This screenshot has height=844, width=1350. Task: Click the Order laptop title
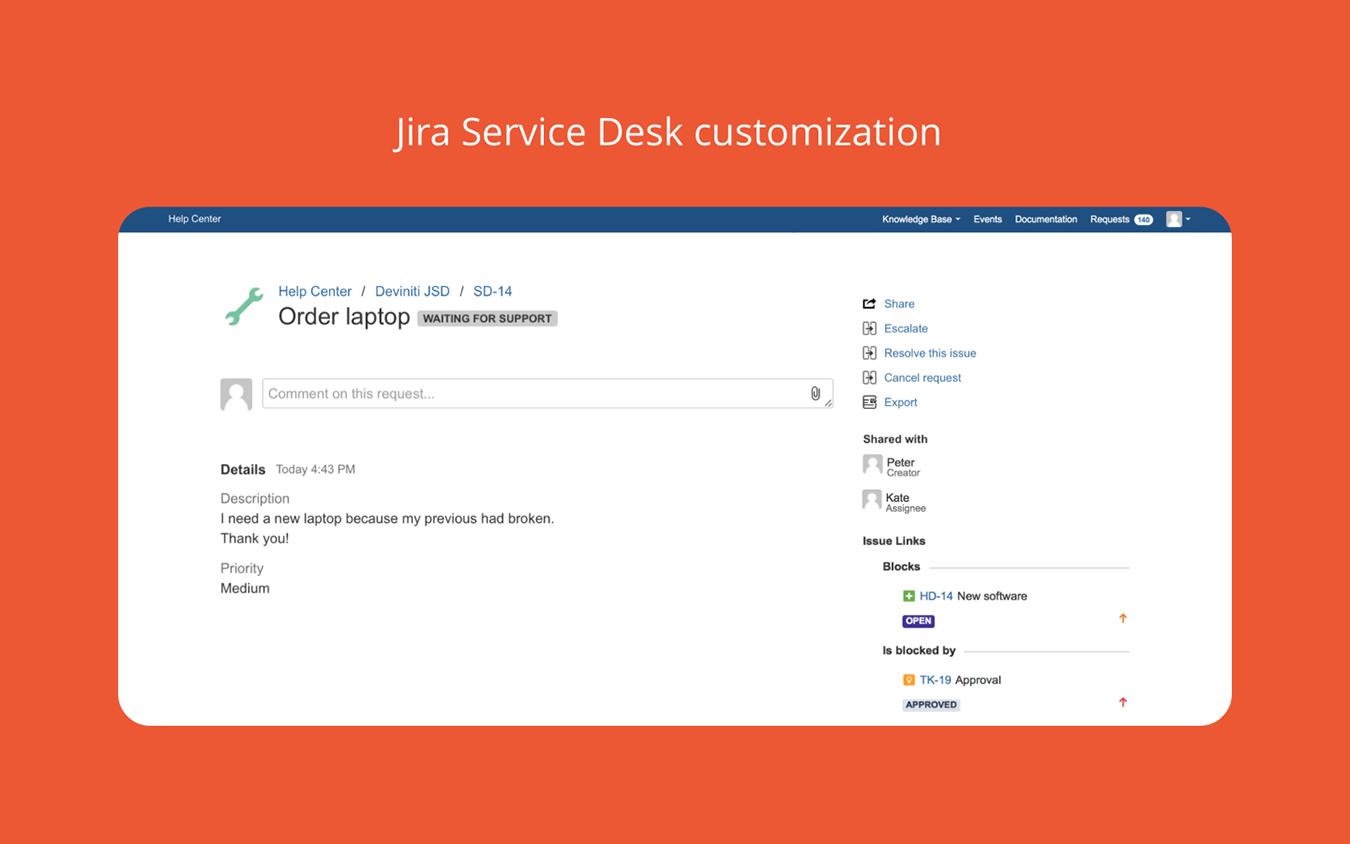344,317
